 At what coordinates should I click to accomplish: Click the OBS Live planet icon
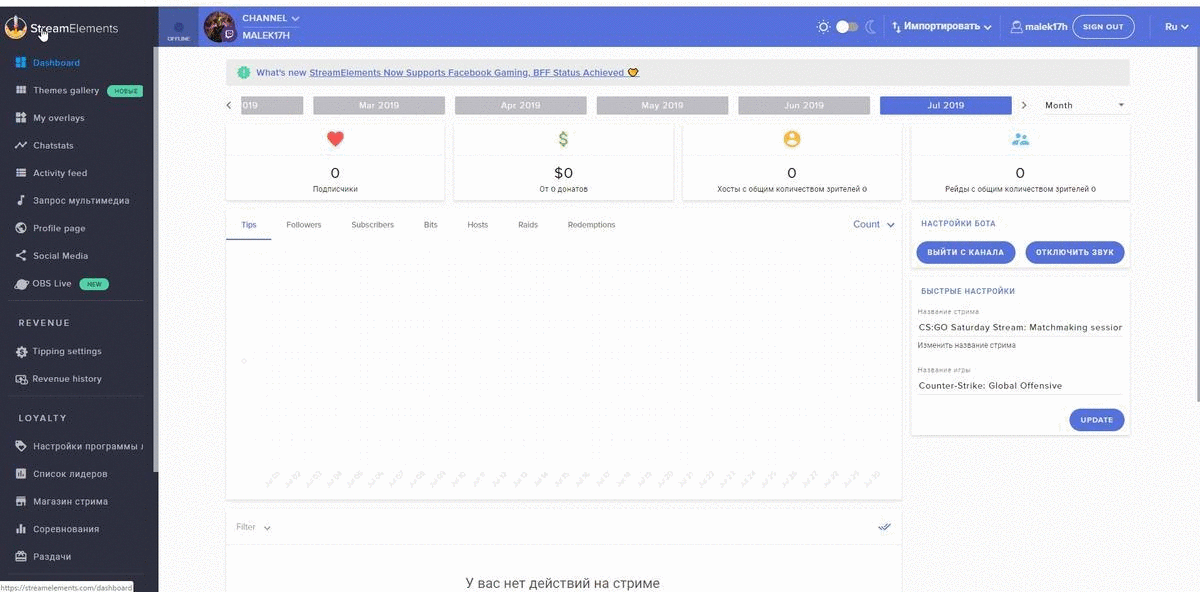click(22, 284)
